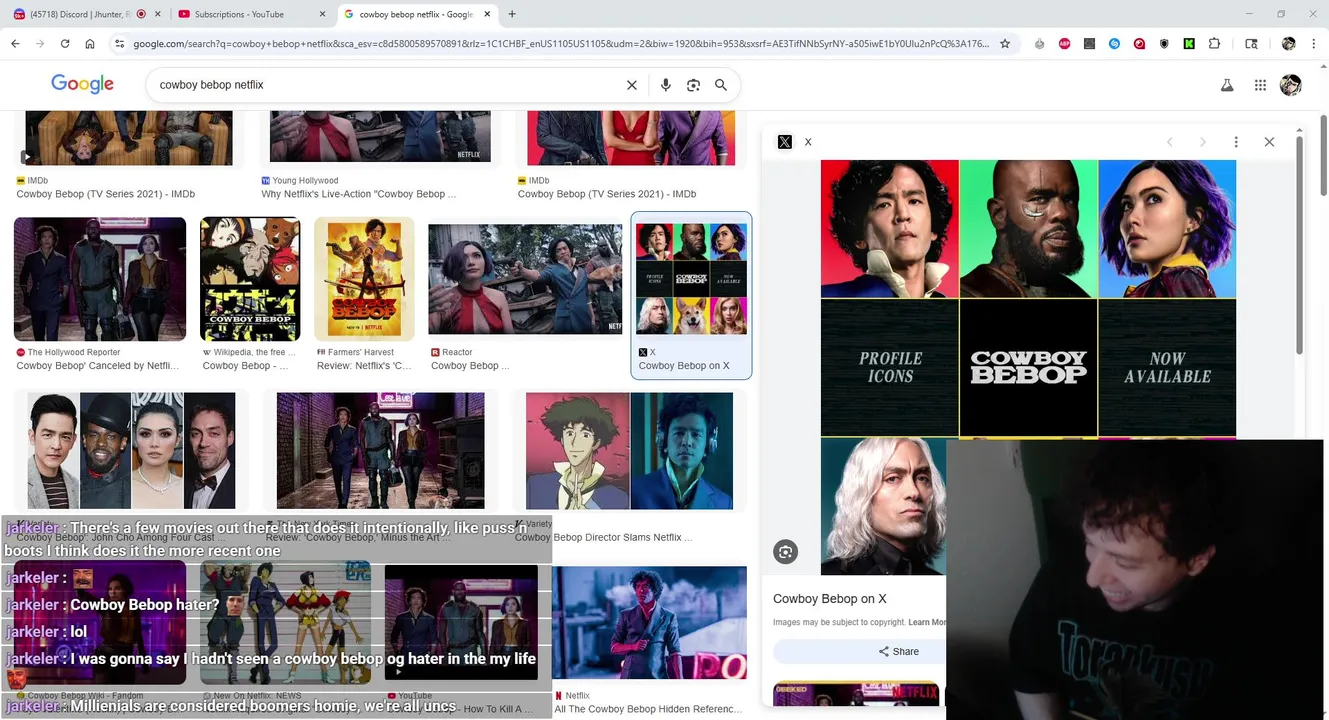
Task: Open the tab search side panel icon
Action: 1251,44
